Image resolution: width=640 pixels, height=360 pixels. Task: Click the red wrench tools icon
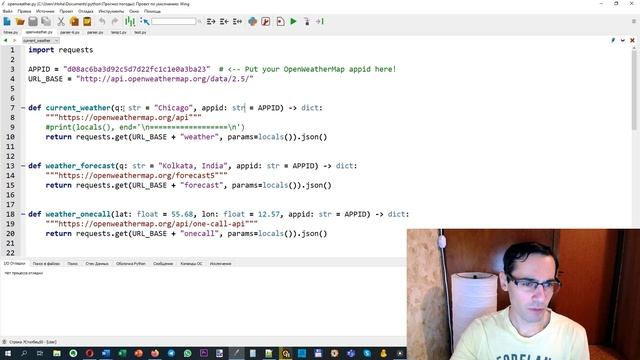tap(266, 21)
